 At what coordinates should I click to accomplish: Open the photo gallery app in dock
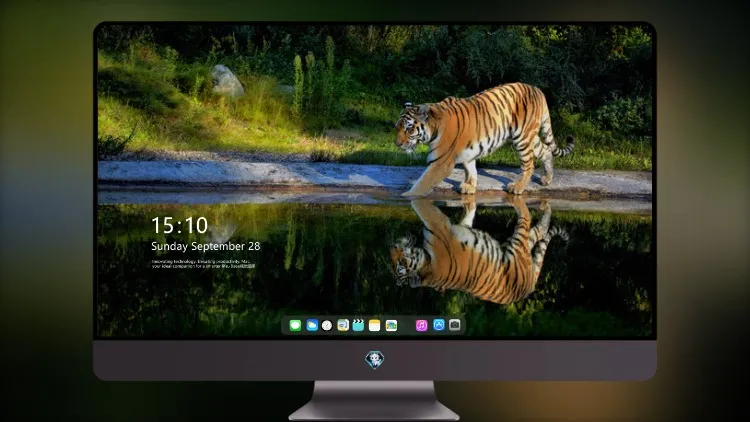click(391, 326)
